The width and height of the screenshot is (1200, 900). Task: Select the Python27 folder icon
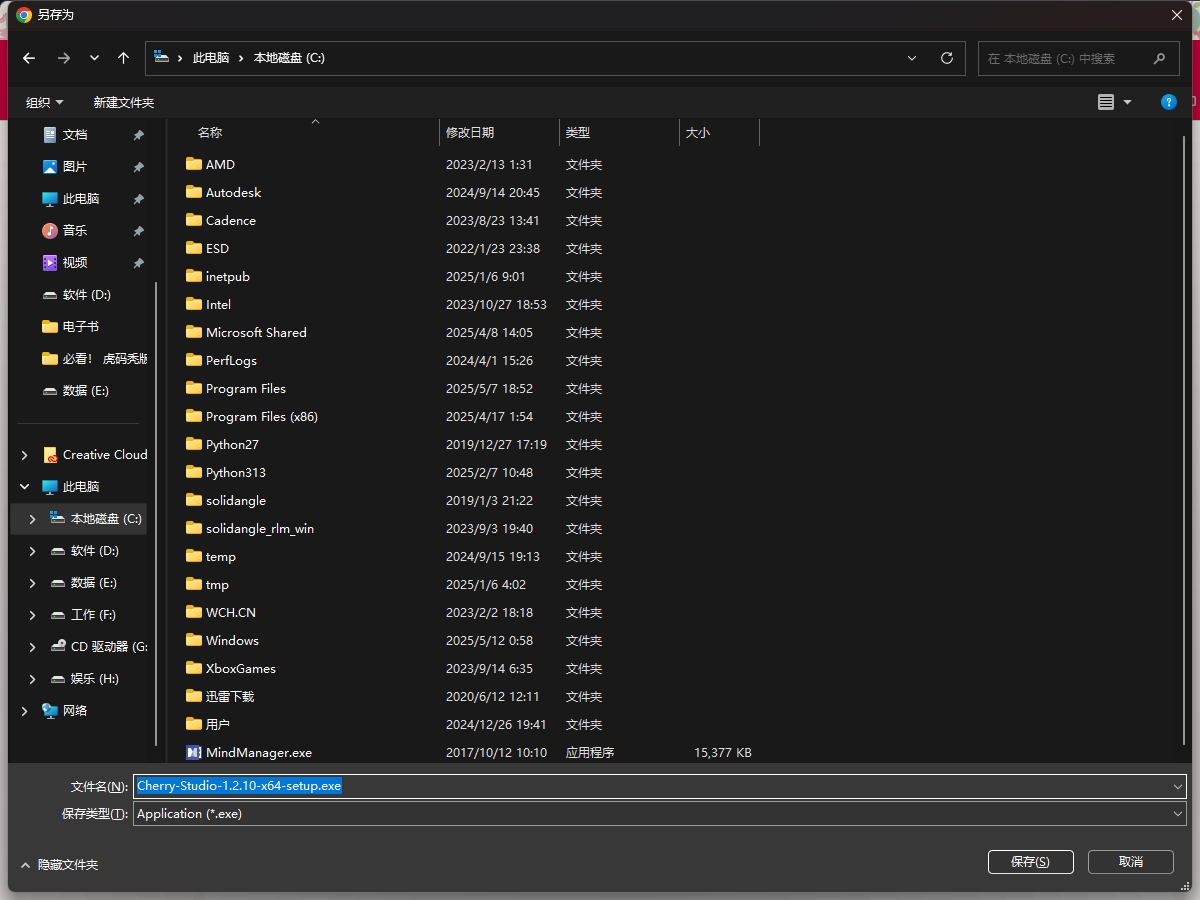pos(194,444)
